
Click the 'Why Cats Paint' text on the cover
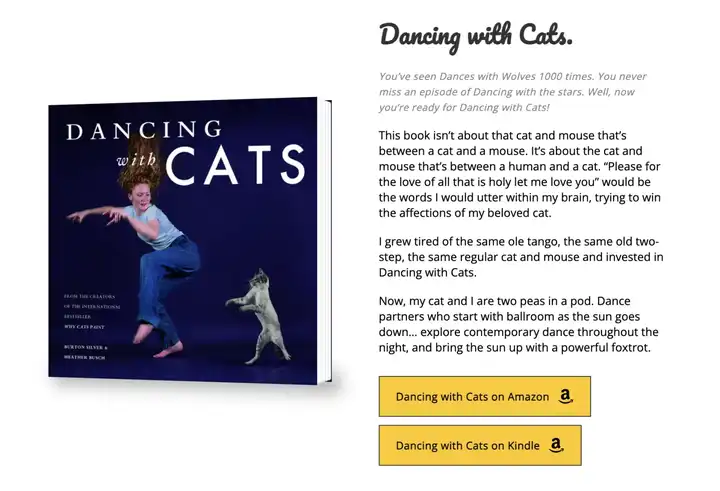click(84, 327)
